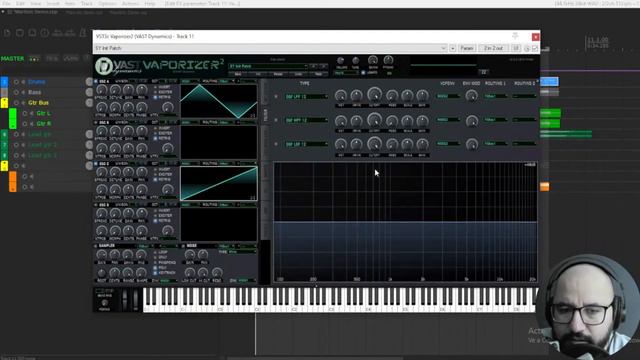Toggle the LEGATO checkbox
This screenshot has height=360, width=640.
pos(363,73)
